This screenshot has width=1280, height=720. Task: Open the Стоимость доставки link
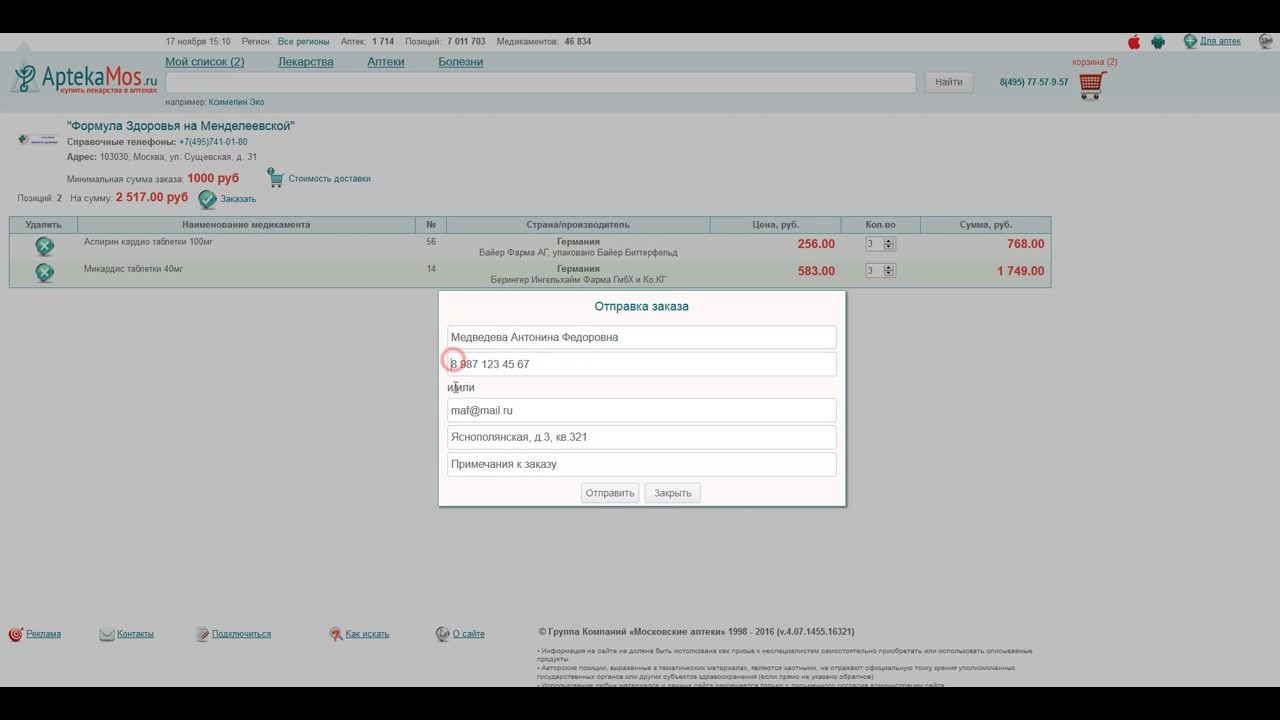coord(329,179)
